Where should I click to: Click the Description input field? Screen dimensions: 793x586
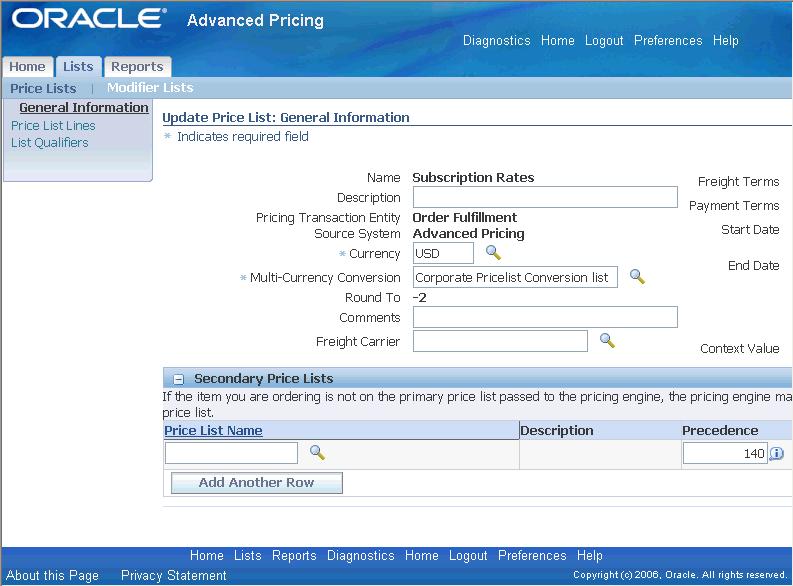[x=545, y=197]
